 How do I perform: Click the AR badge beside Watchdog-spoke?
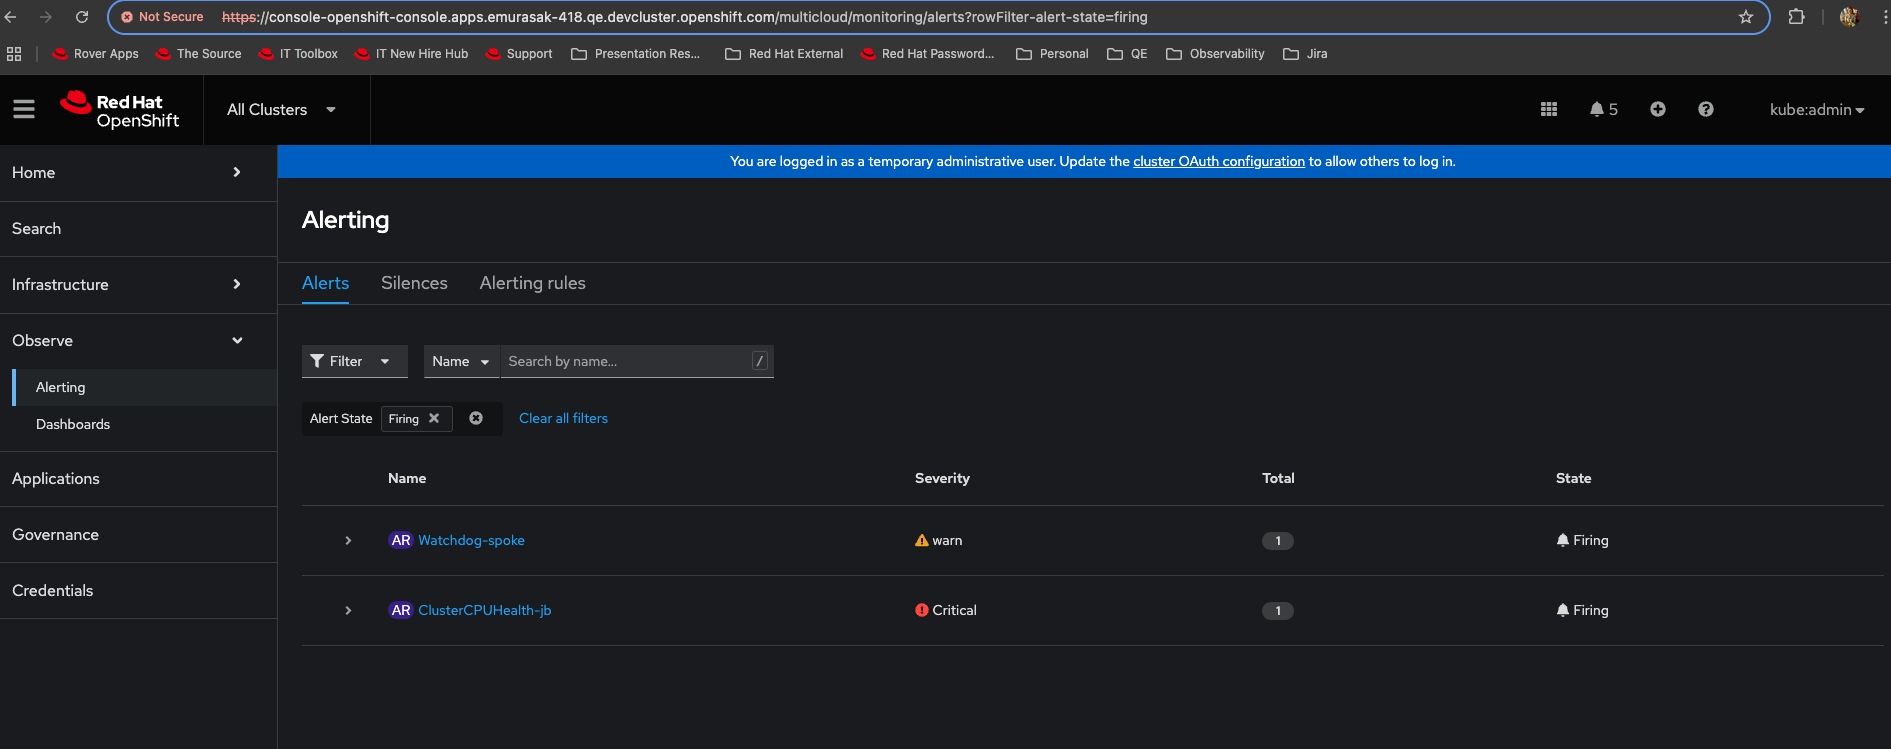(x=401, y=540)
